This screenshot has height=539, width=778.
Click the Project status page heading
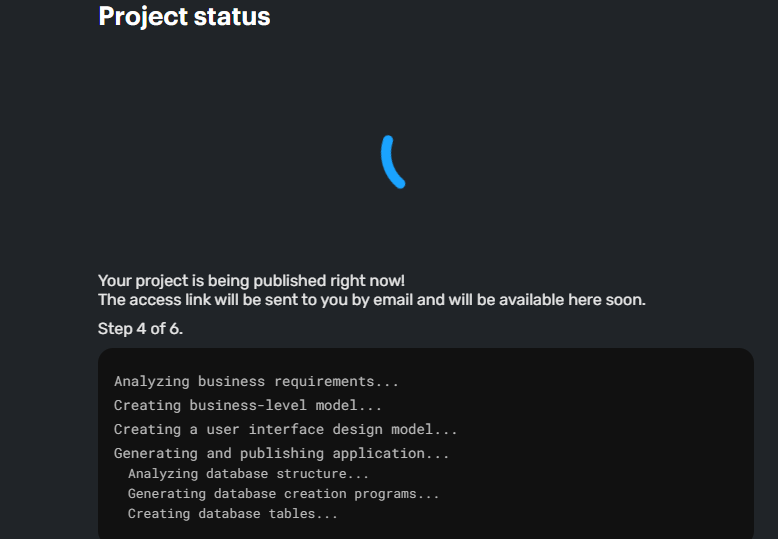[184, 17]
